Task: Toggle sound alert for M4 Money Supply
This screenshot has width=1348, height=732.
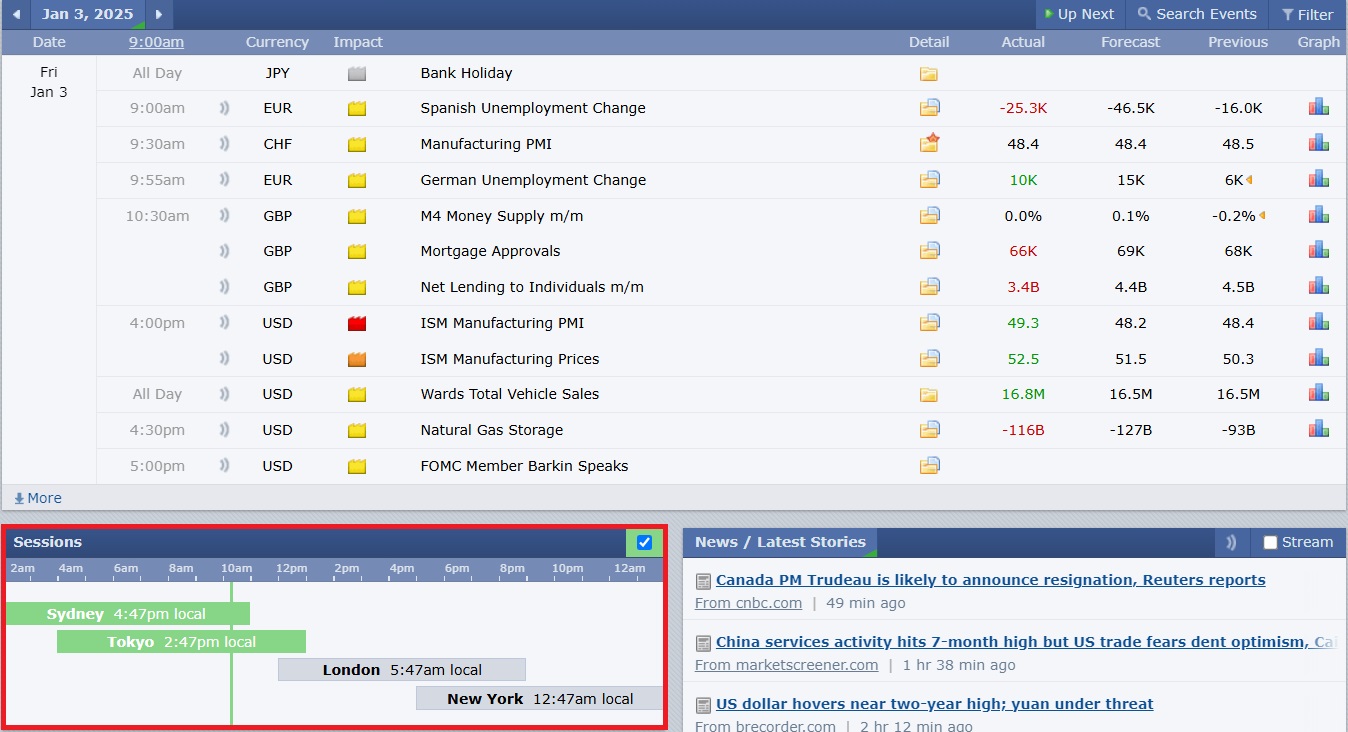Action: pyautogui.click(x=224, y=216)
